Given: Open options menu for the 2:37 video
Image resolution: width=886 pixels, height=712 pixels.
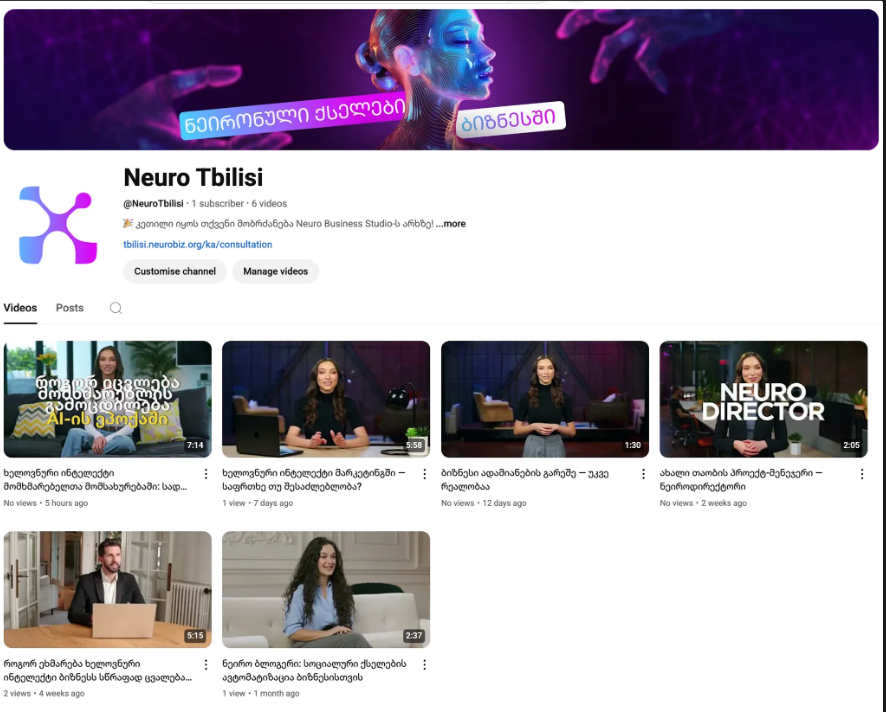Looking at the screenshot, I should (x=424, y=665).
